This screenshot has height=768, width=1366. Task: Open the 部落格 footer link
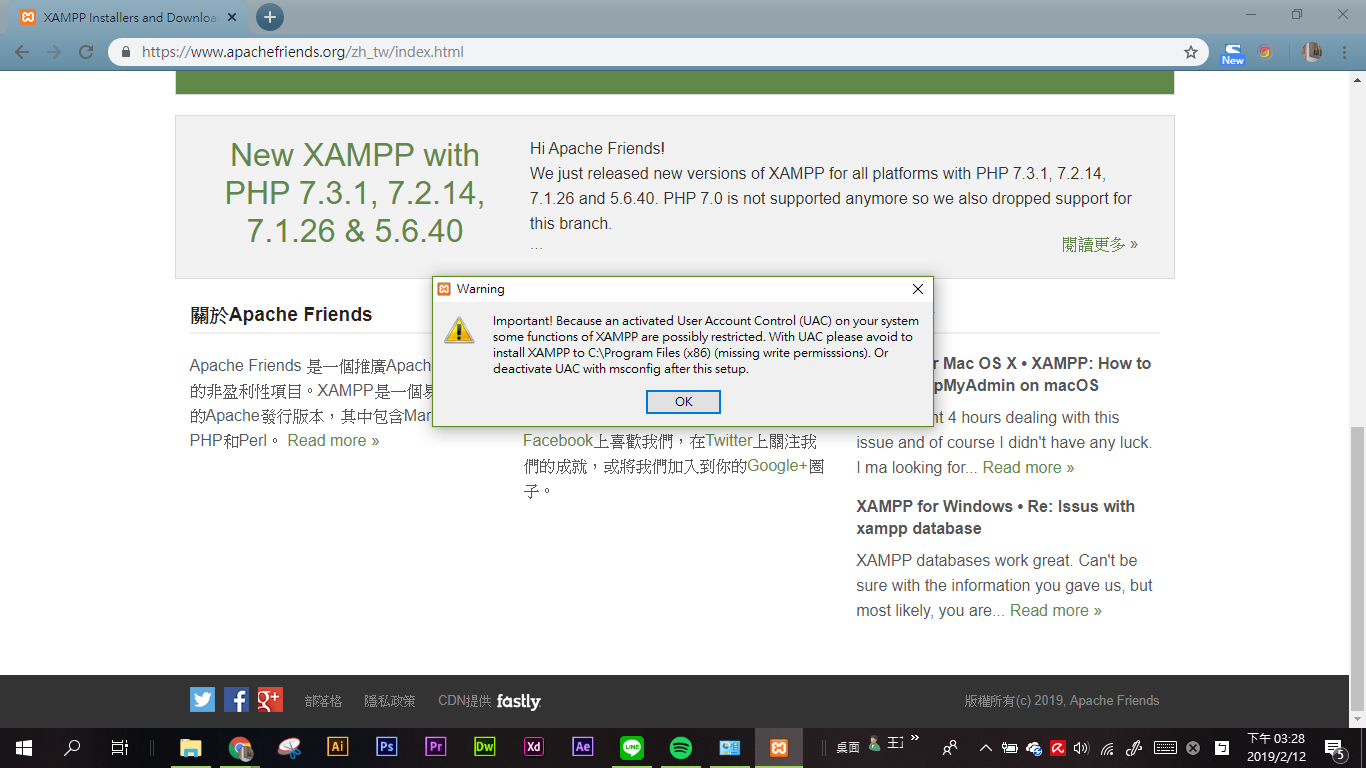[323, 701]
